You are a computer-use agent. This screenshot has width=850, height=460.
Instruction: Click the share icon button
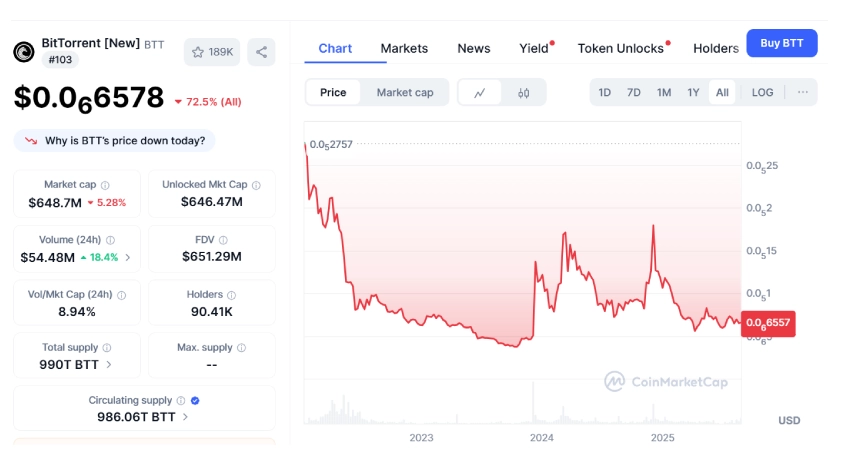coord(260,52)
